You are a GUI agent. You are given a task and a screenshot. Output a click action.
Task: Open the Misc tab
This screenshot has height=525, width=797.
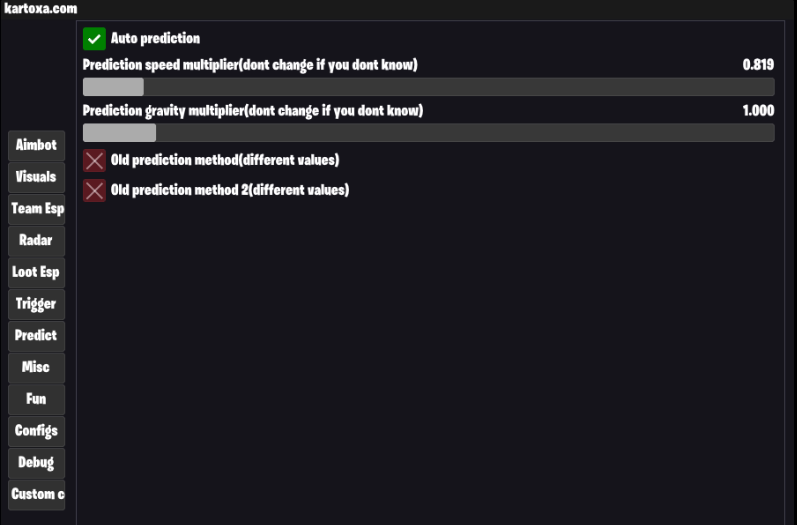tap(37, 367)
